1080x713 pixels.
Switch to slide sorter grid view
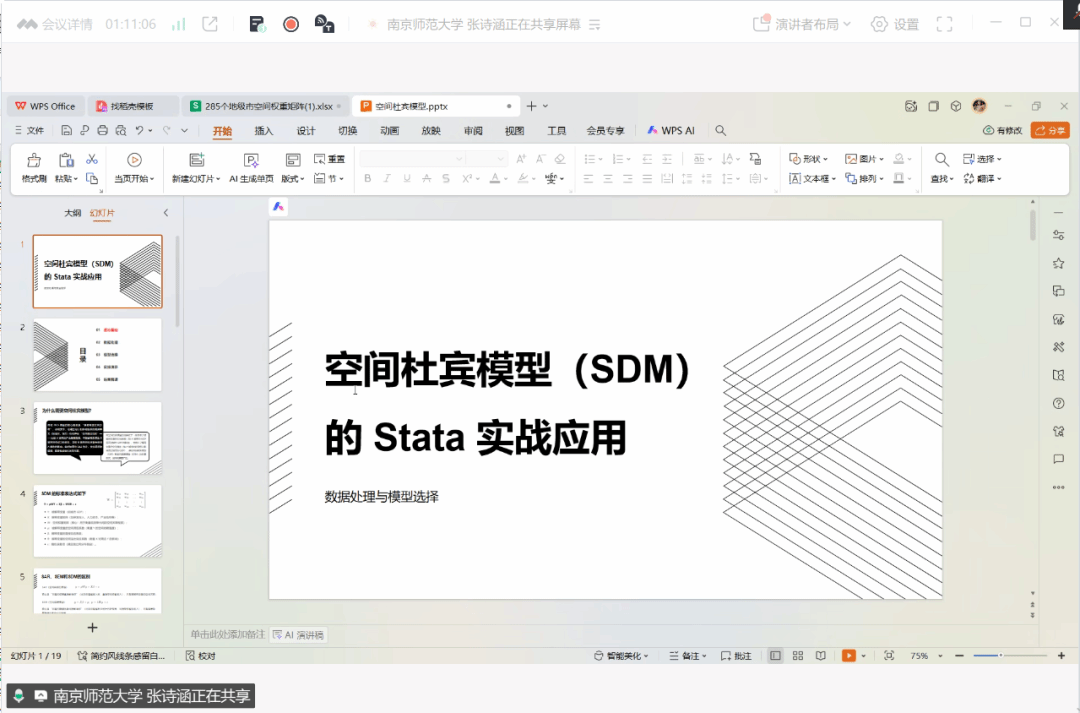(797, 656)
